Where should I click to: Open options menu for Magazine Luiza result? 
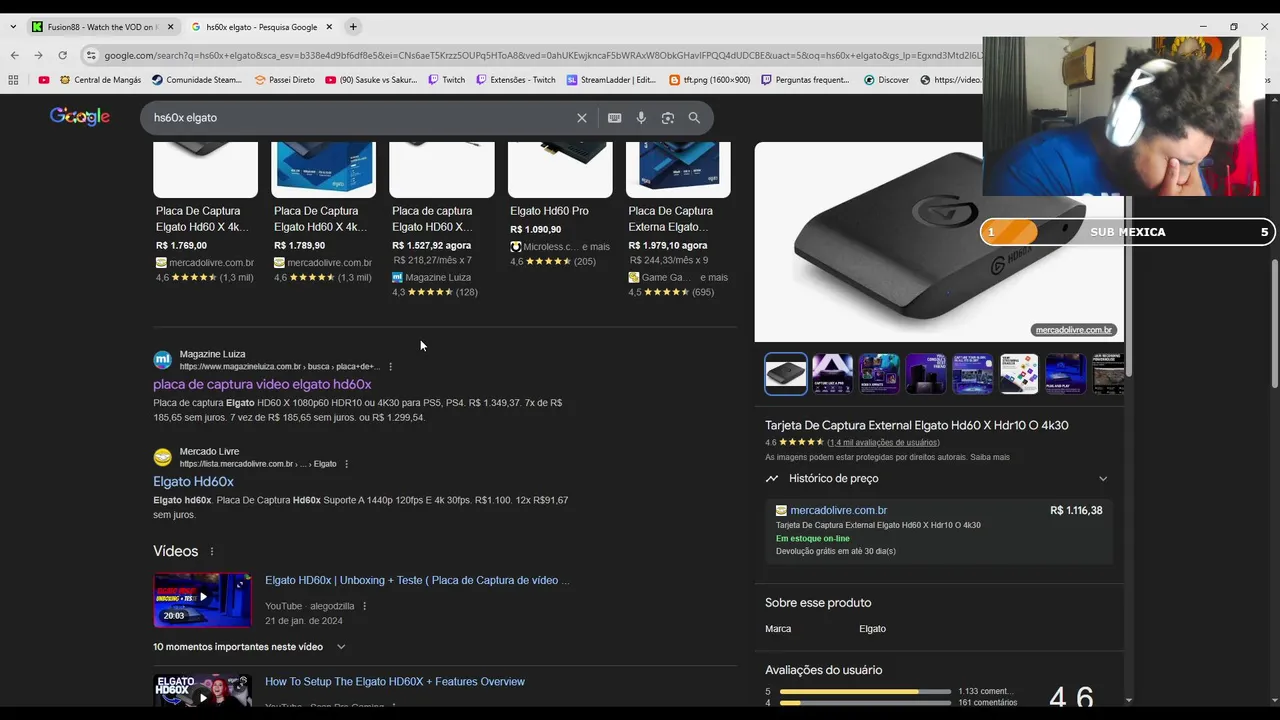pyautogui.click(x=390, y=367)
